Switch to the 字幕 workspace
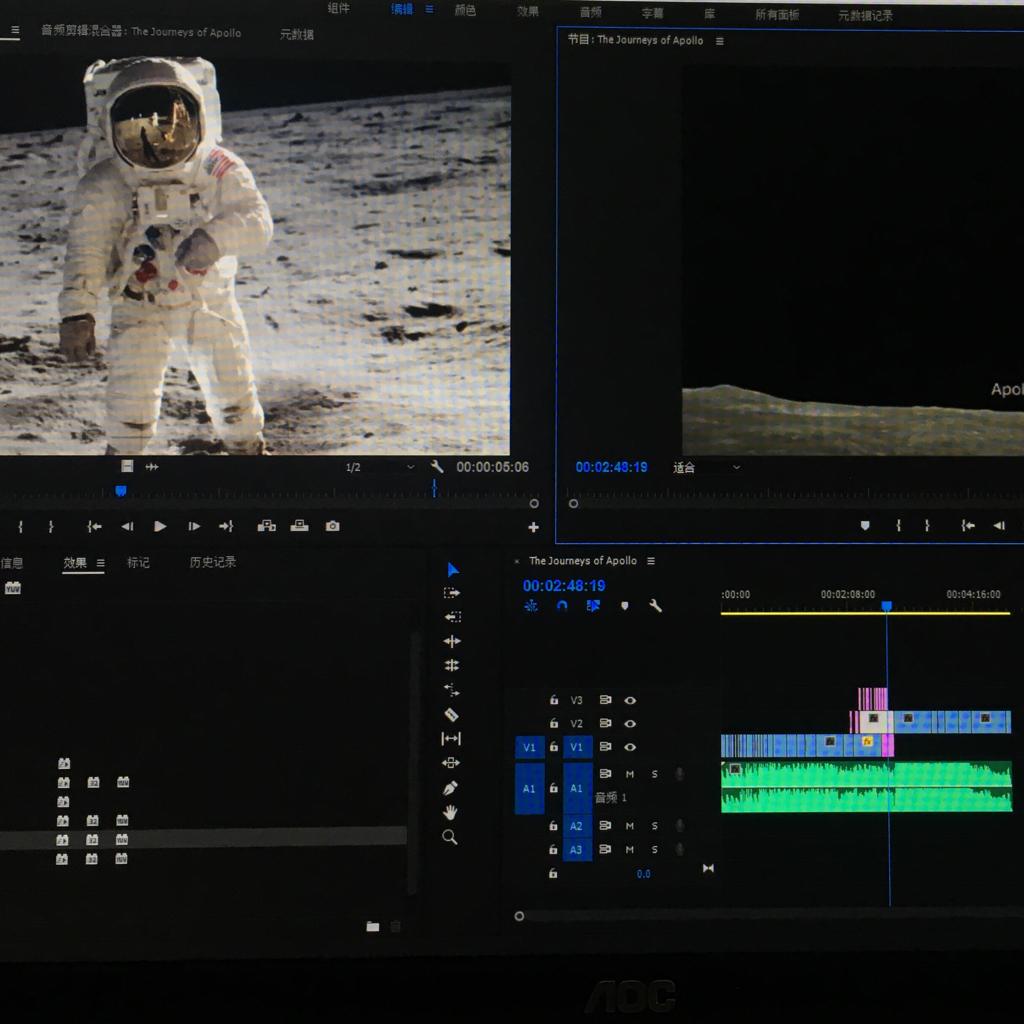This screenshot has width=1024, height=1024. (652, 13)
